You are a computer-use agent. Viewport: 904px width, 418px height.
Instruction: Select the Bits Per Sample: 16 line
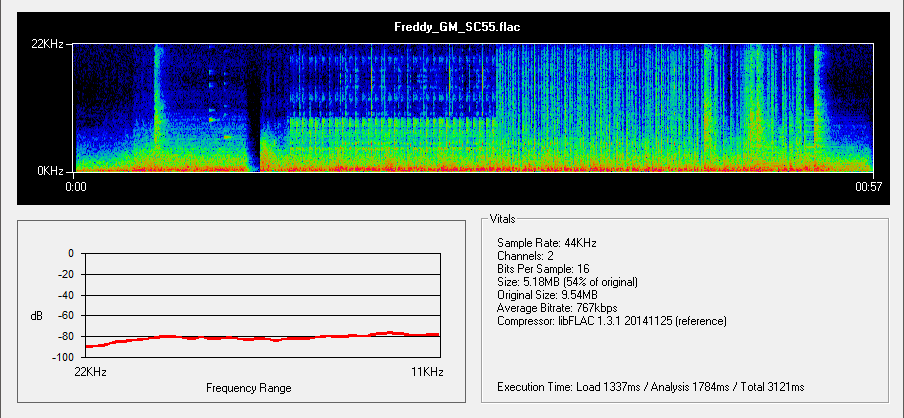click(550, 269)
